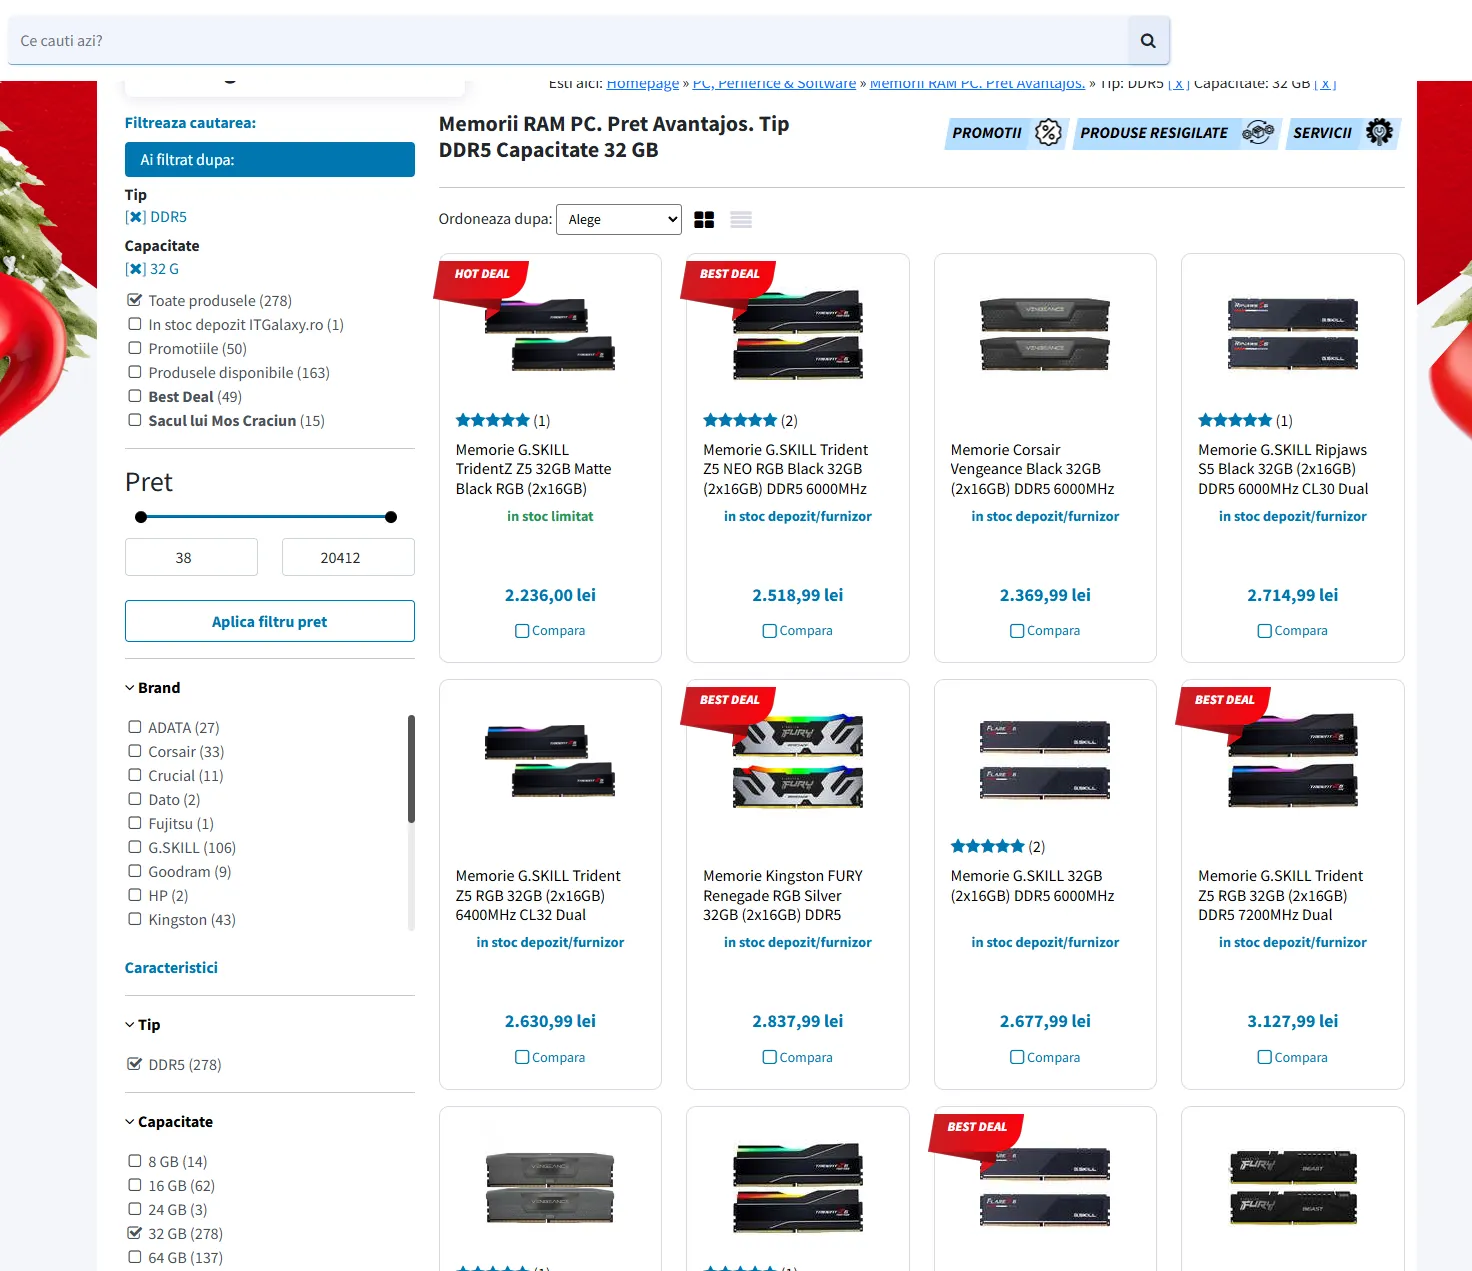Viewport: 1472px width, 1271px height.
Task: Switch to grid view layout
Action: pyautogui.click(x=704, y=220)
